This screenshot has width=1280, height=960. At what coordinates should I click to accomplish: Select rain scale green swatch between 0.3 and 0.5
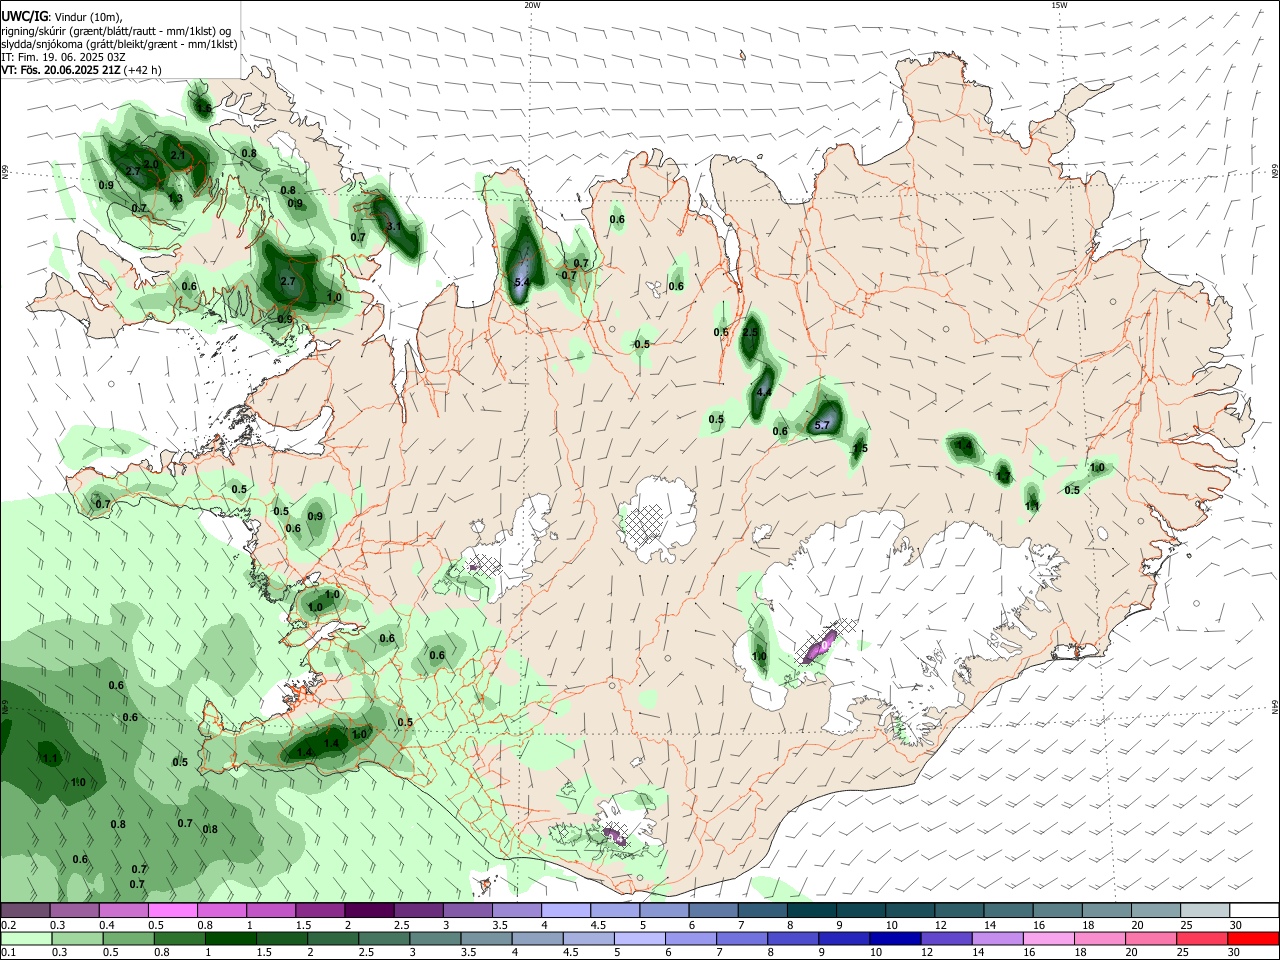pos(75,938)
